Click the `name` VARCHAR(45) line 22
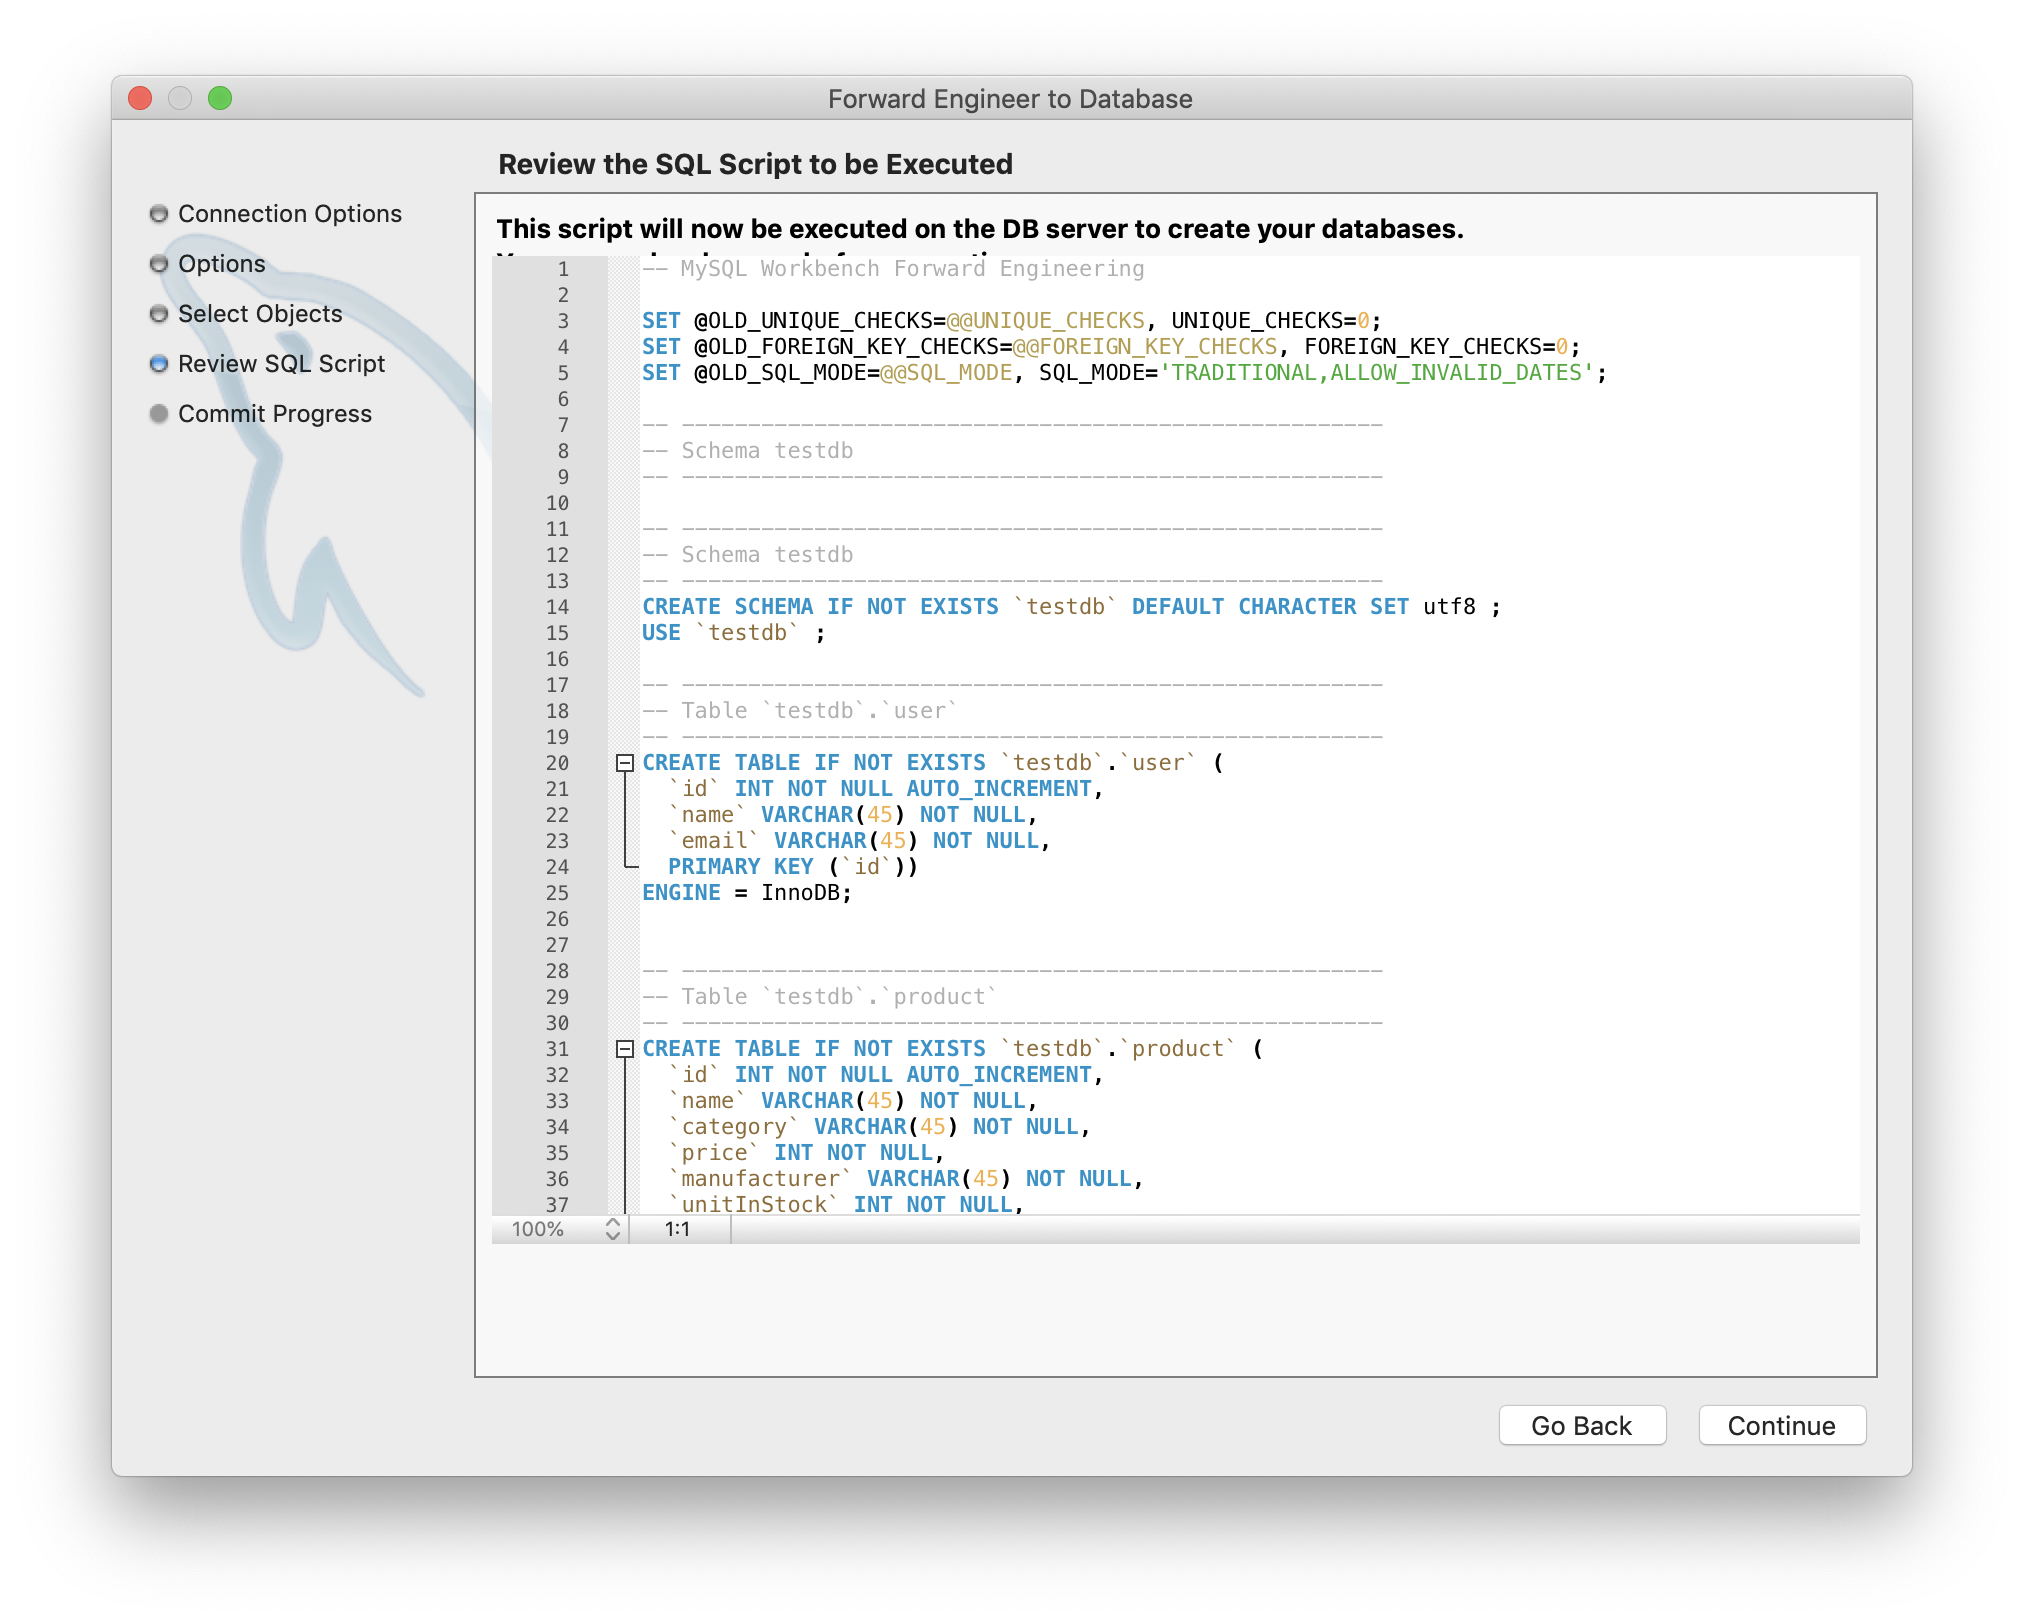Image resolution: width=2024 pixels, height=1624 pixels. (853, 815)
